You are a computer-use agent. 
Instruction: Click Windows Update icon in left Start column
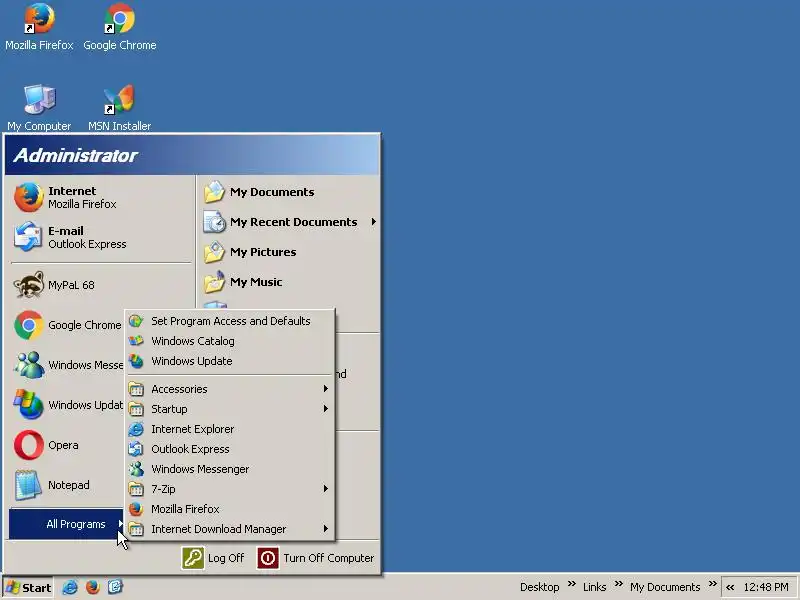click(29, 405)
